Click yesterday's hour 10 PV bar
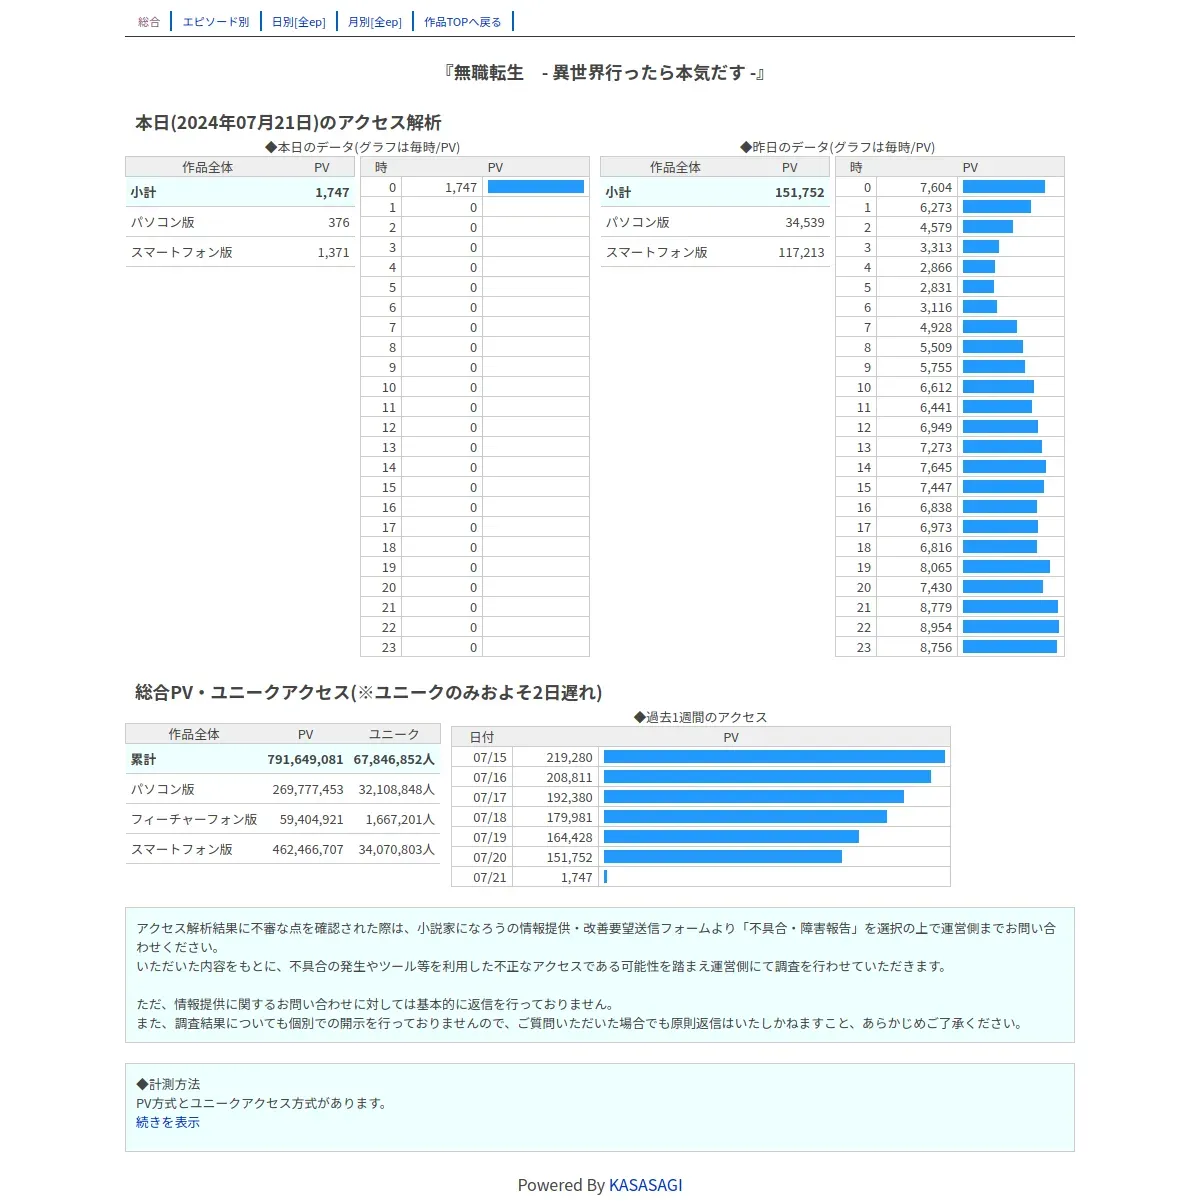The height and width of the screenshot is (1201, 1200). [x=998, y=387]
